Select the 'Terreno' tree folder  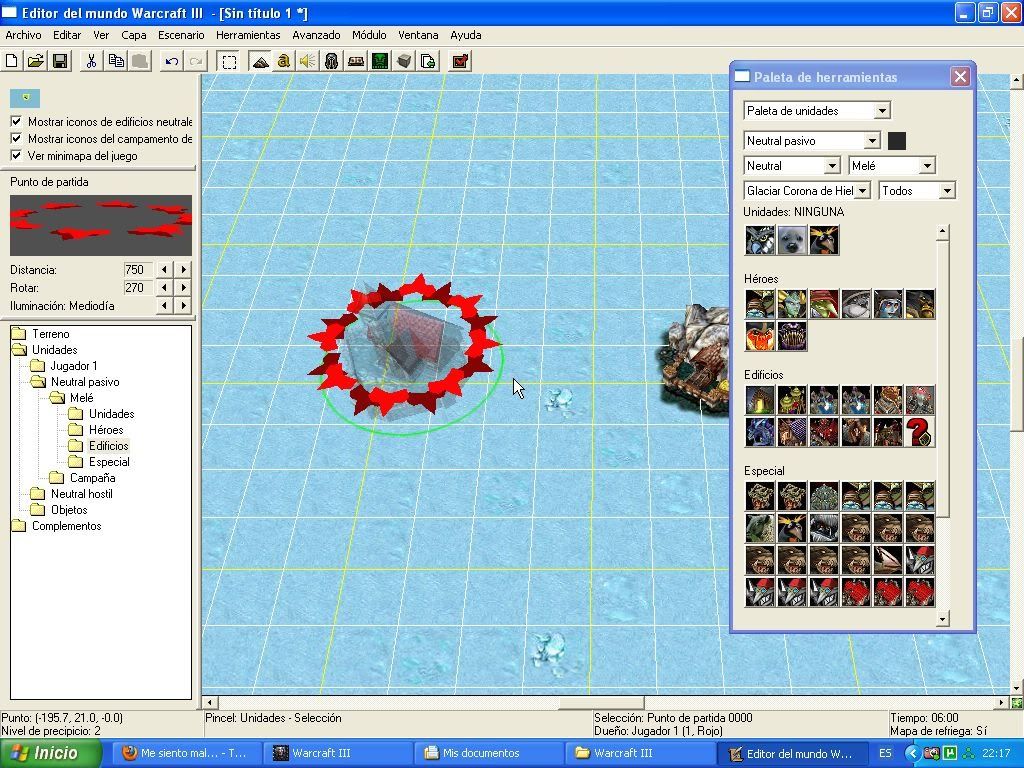pyautogui.click(x=50, y=334)
